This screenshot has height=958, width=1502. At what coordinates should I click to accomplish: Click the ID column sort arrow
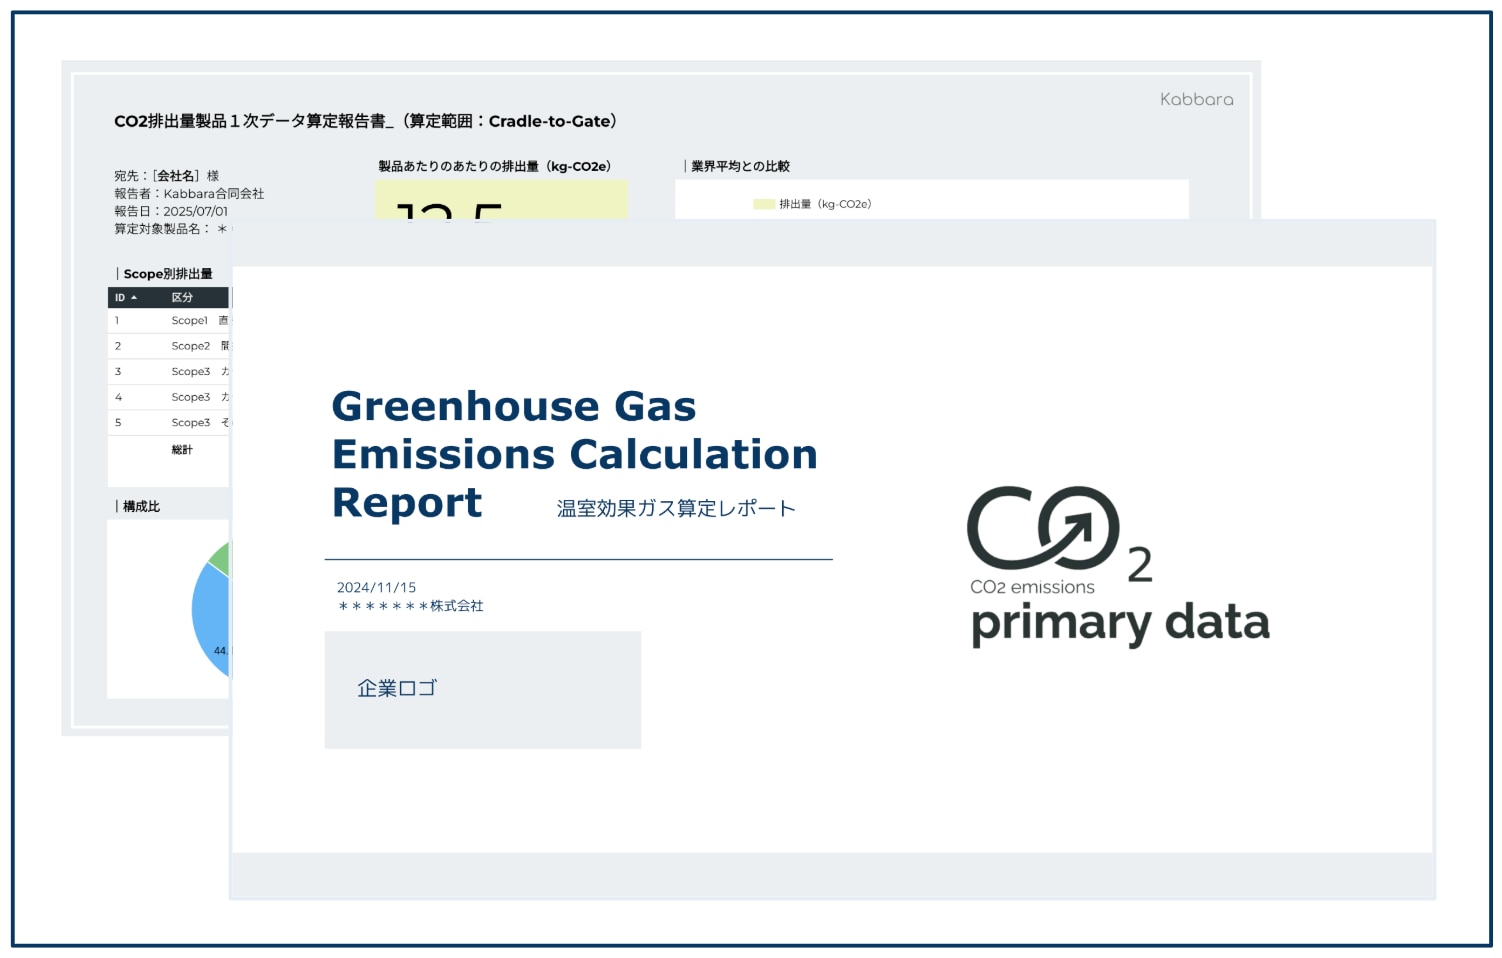click(x=134, y=298)
